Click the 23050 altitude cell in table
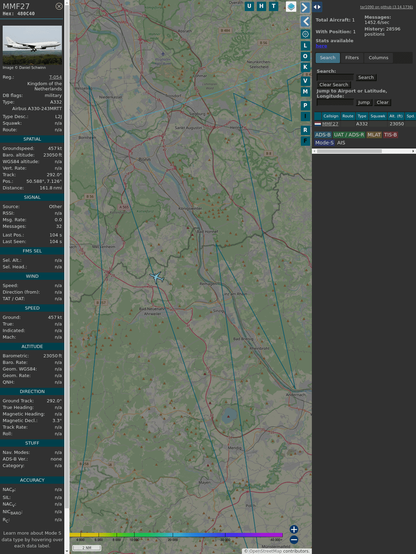Screen dimensions: 416x554 pos(397,124)
